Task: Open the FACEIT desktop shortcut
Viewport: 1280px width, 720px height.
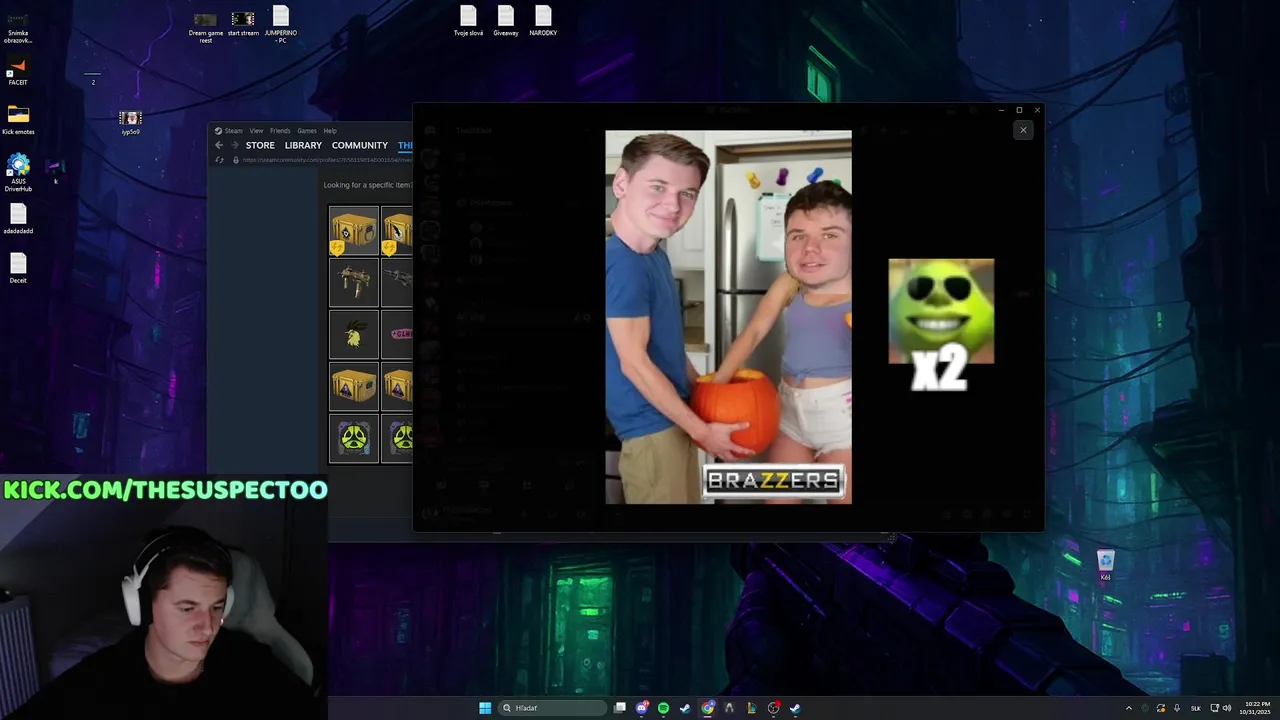Action: [18, 72]
